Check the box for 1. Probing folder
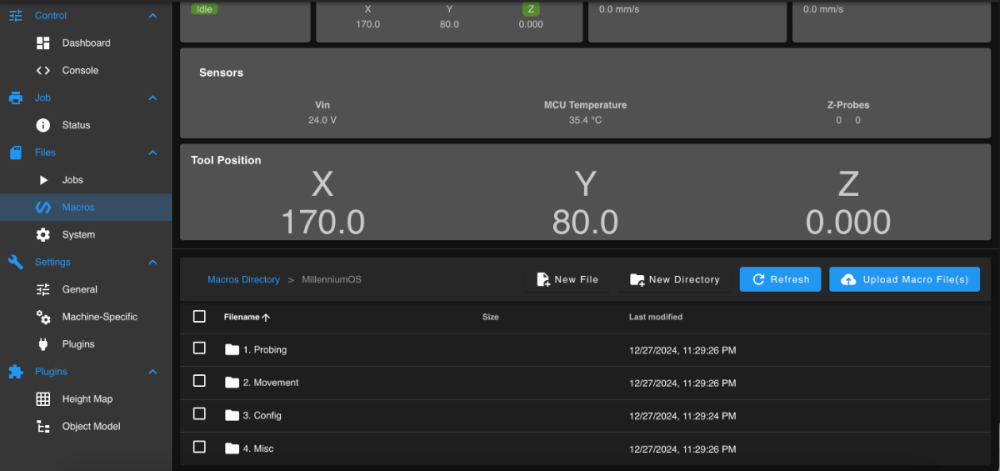The image size is (1000, 471). coord(199,348)
